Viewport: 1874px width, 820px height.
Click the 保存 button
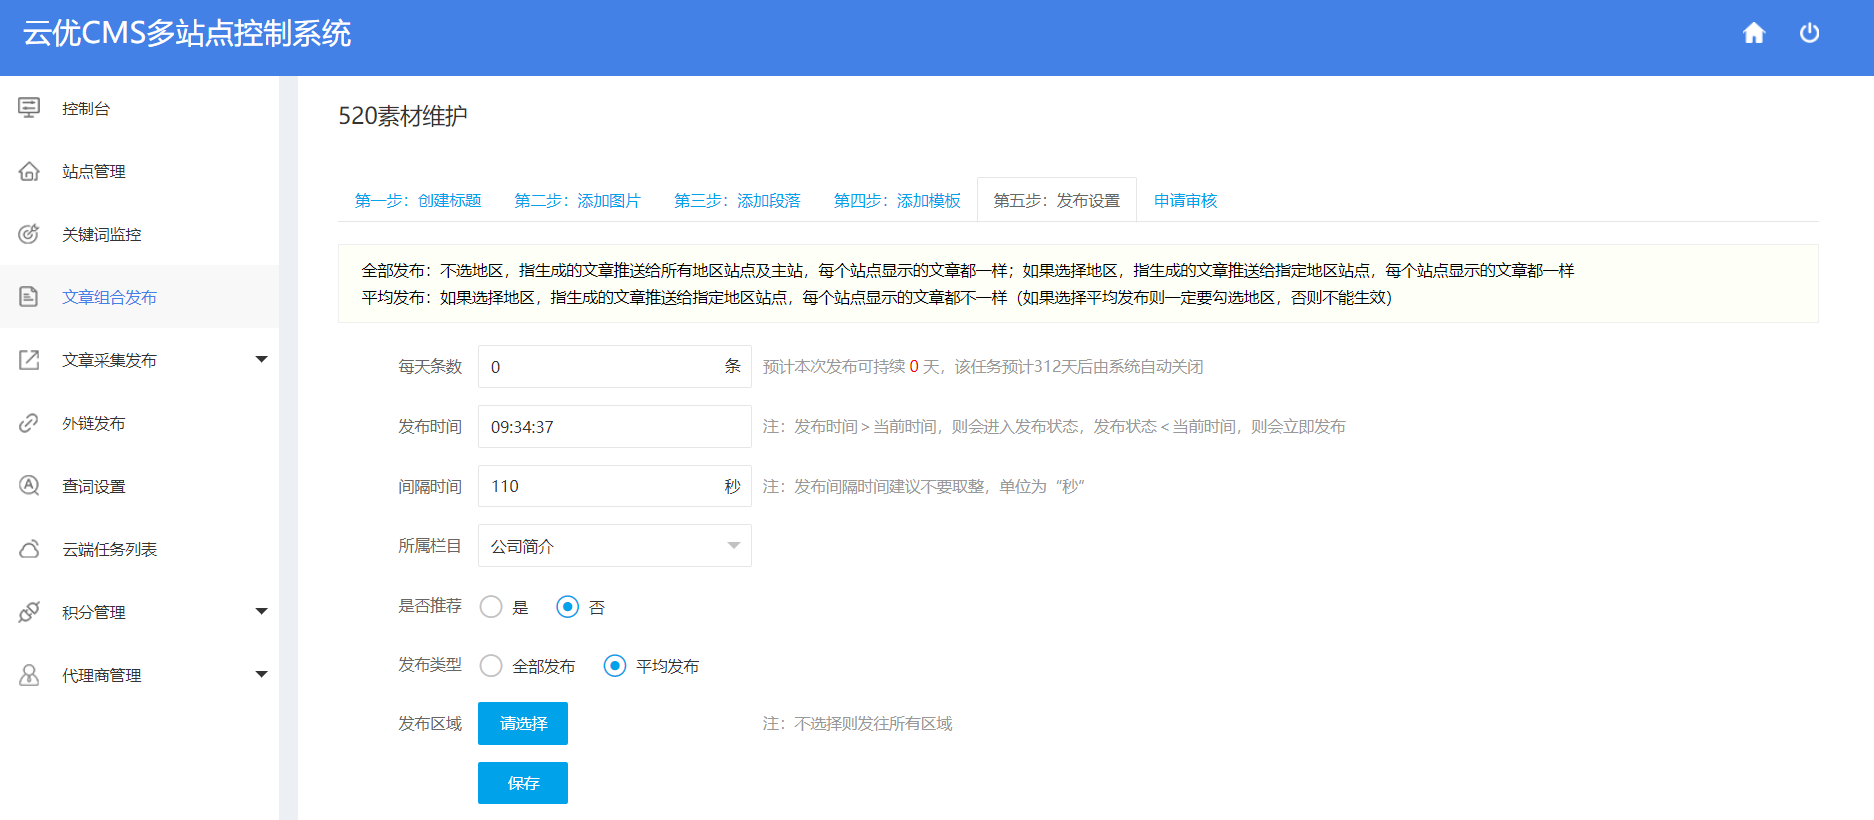[x=523, y=783]
